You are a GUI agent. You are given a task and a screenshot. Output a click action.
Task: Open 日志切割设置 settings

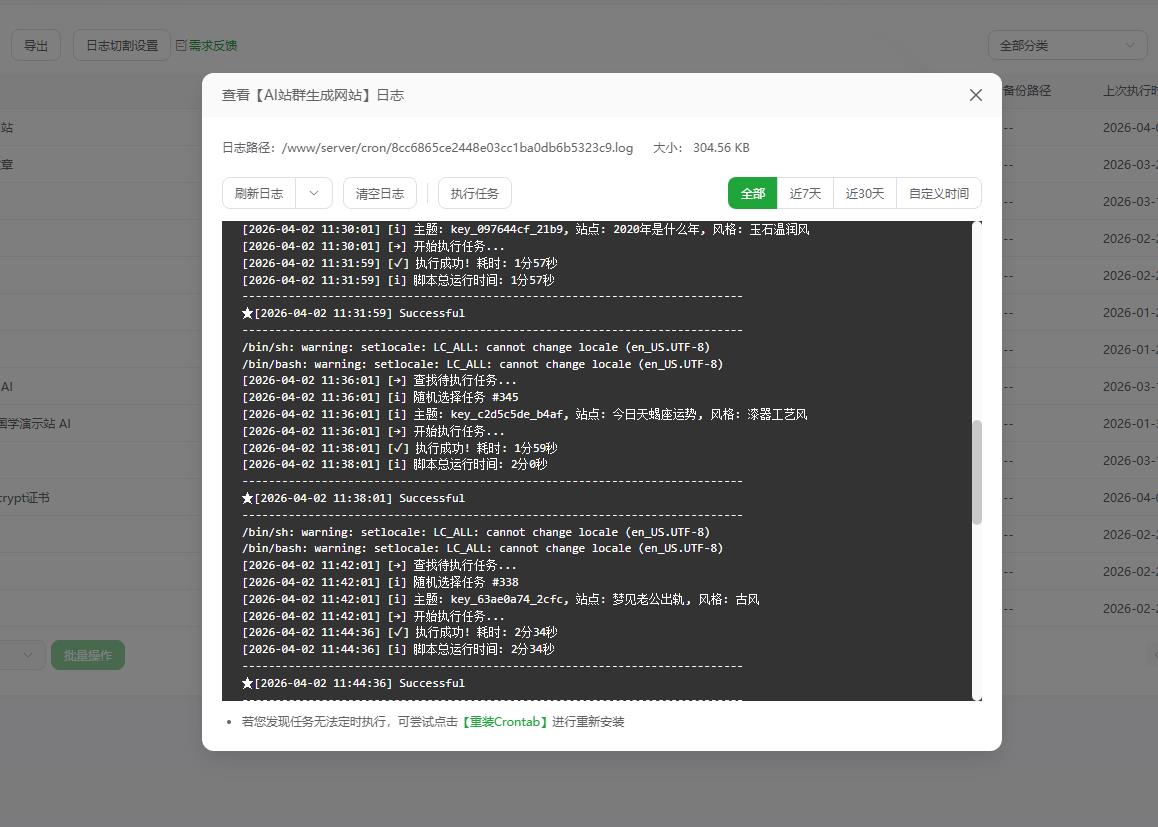122,45
